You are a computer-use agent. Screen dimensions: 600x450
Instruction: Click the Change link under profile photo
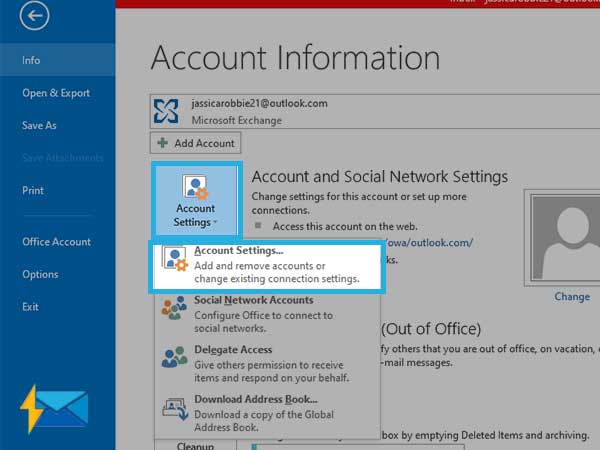(x=572, y=297)
